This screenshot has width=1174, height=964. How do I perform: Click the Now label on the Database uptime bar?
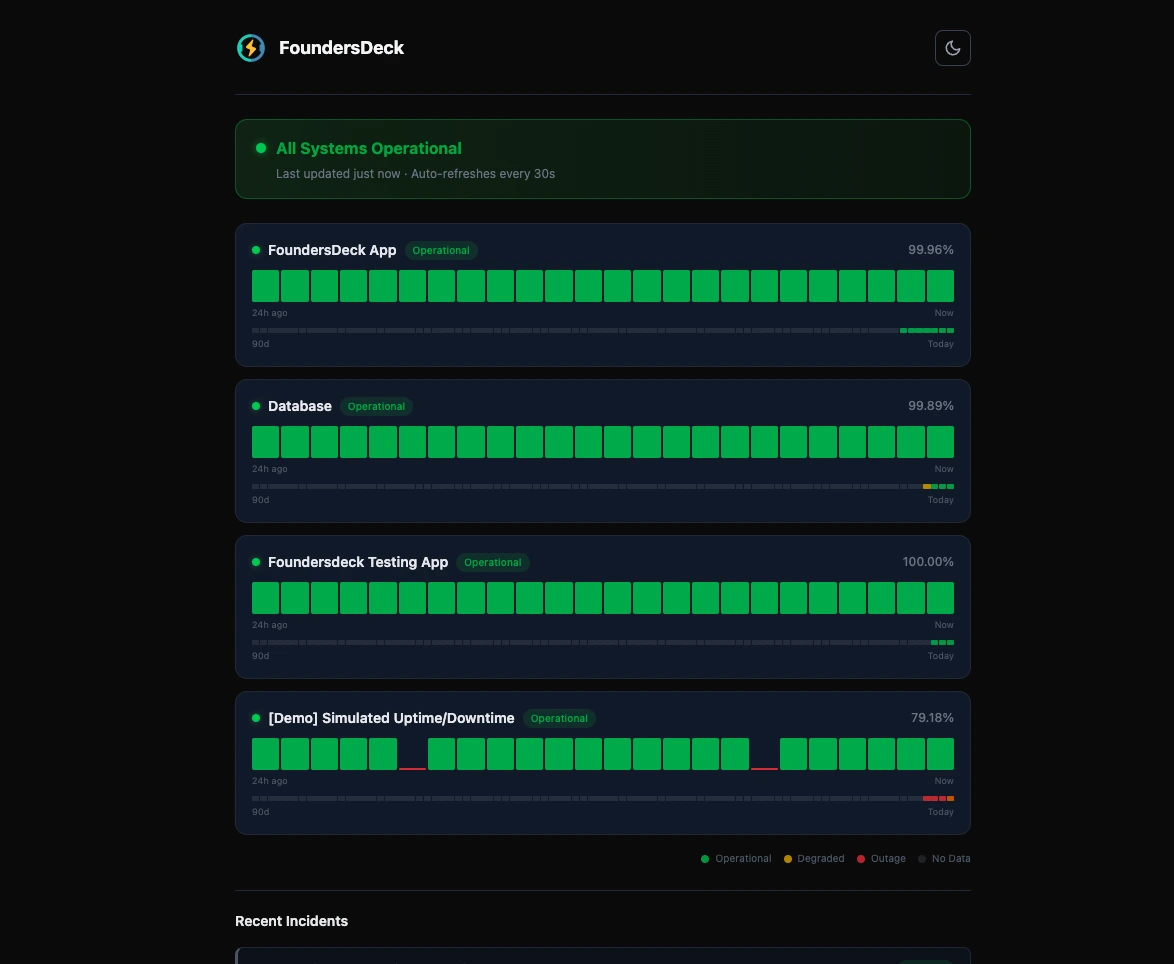[x=944, y=468]
